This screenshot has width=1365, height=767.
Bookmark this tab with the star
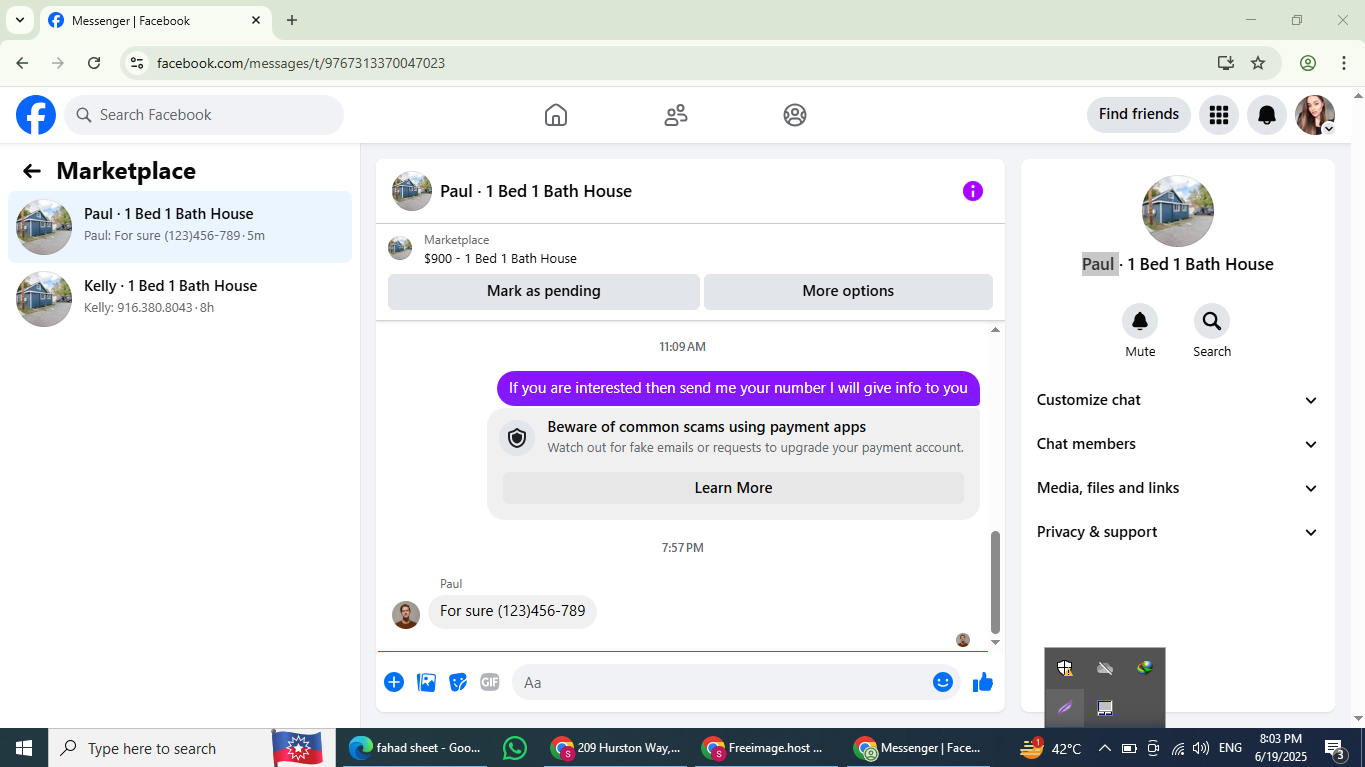click(1258, 63)
